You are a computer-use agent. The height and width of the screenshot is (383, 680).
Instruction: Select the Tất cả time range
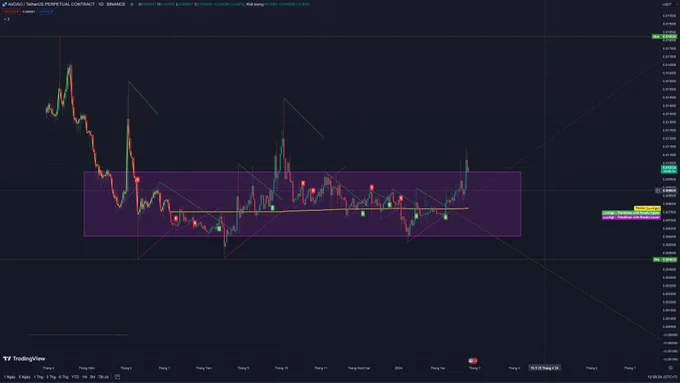coord(103,377)
